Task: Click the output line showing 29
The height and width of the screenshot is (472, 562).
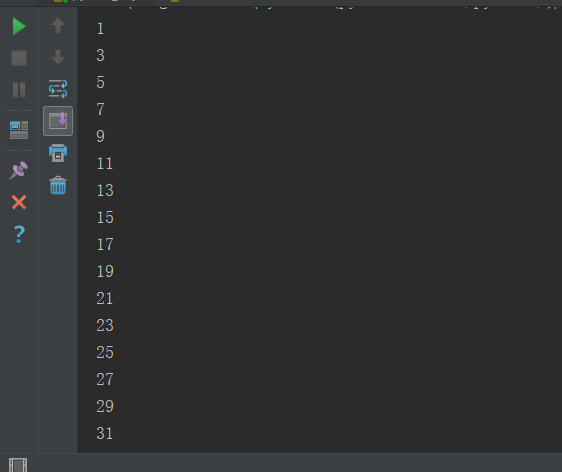Action: [x=105, y=406]
